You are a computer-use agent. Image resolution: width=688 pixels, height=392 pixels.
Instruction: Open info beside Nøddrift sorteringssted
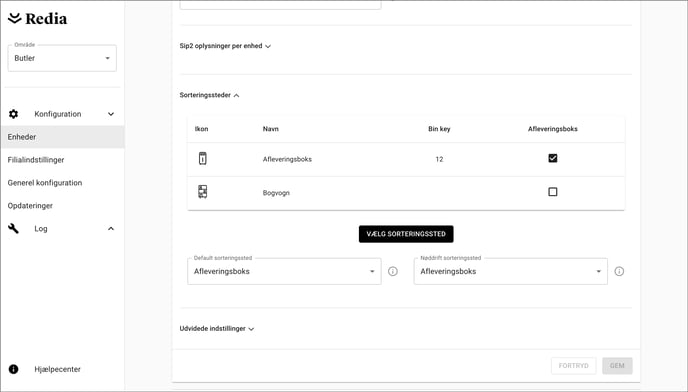(619, 271)
